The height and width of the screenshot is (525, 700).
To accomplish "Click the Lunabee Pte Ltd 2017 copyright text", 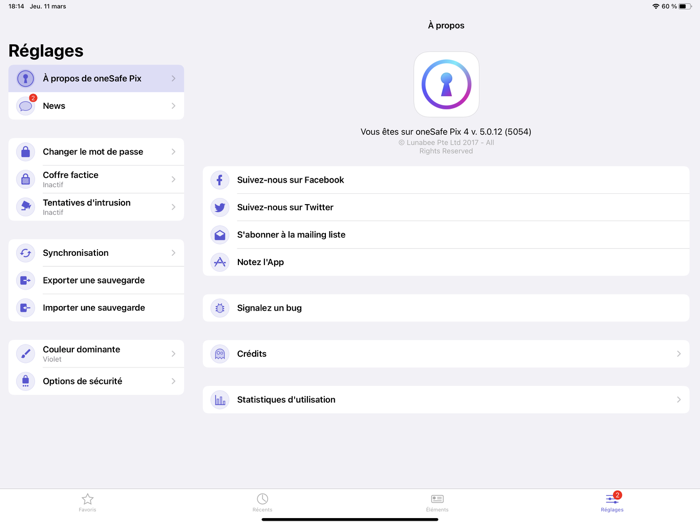I will [x=446, y=147].
